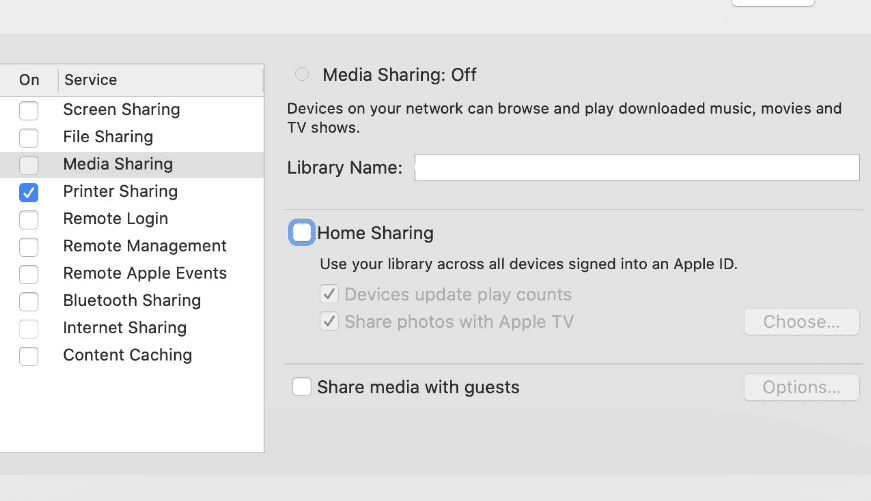Tick the Remote Management checkbox
The height and width of the screenshot is (501, 871).
coord(29,246)
